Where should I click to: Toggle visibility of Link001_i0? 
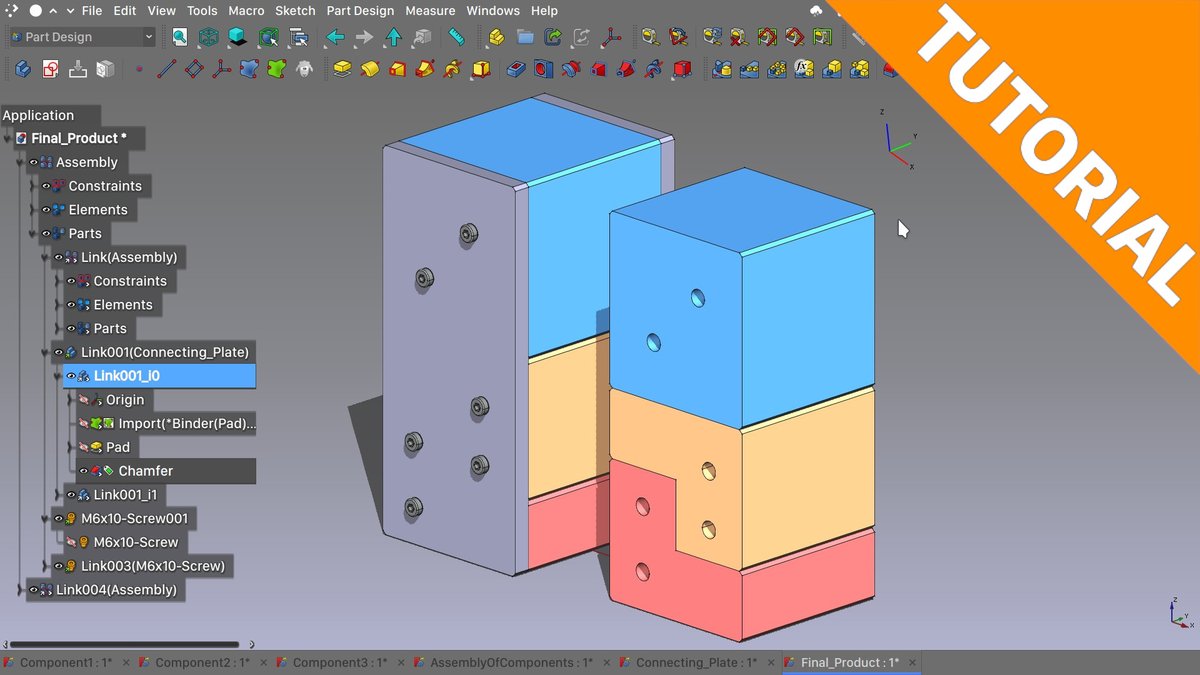click(x=71, y=376)
